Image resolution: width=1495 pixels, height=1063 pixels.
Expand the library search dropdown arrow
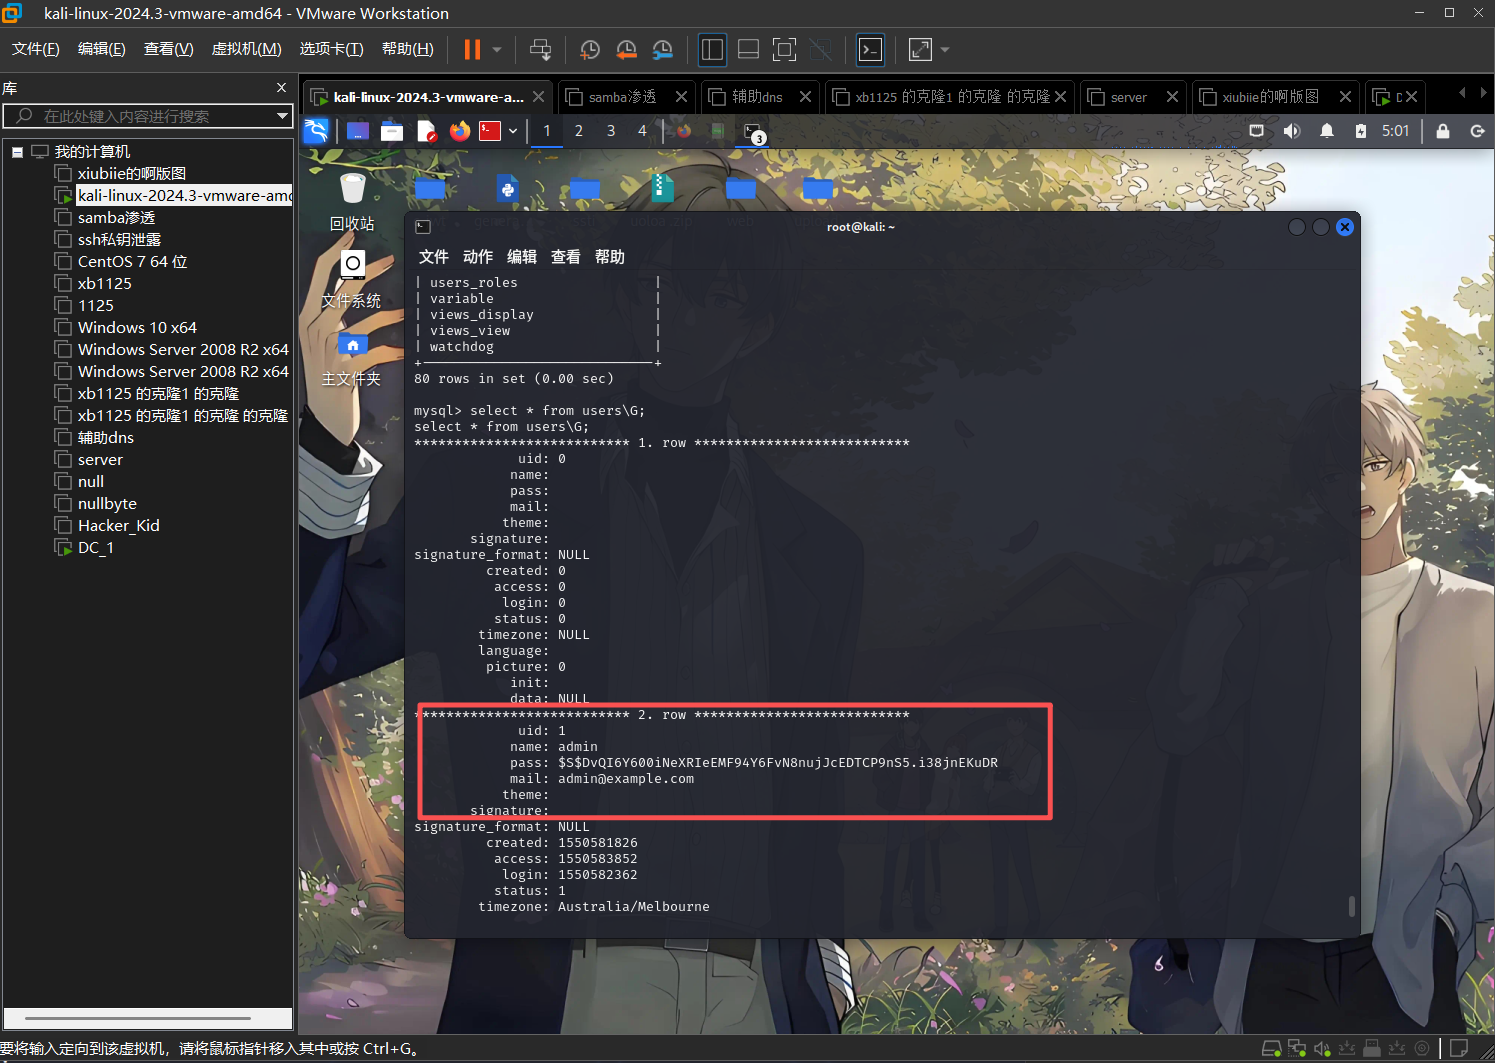coord(282,116)
